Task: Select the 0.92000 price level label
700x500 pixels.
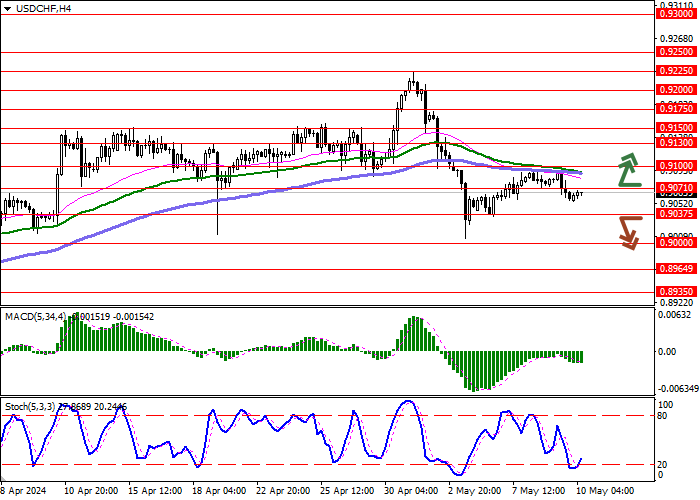Action: click(677, 90)
